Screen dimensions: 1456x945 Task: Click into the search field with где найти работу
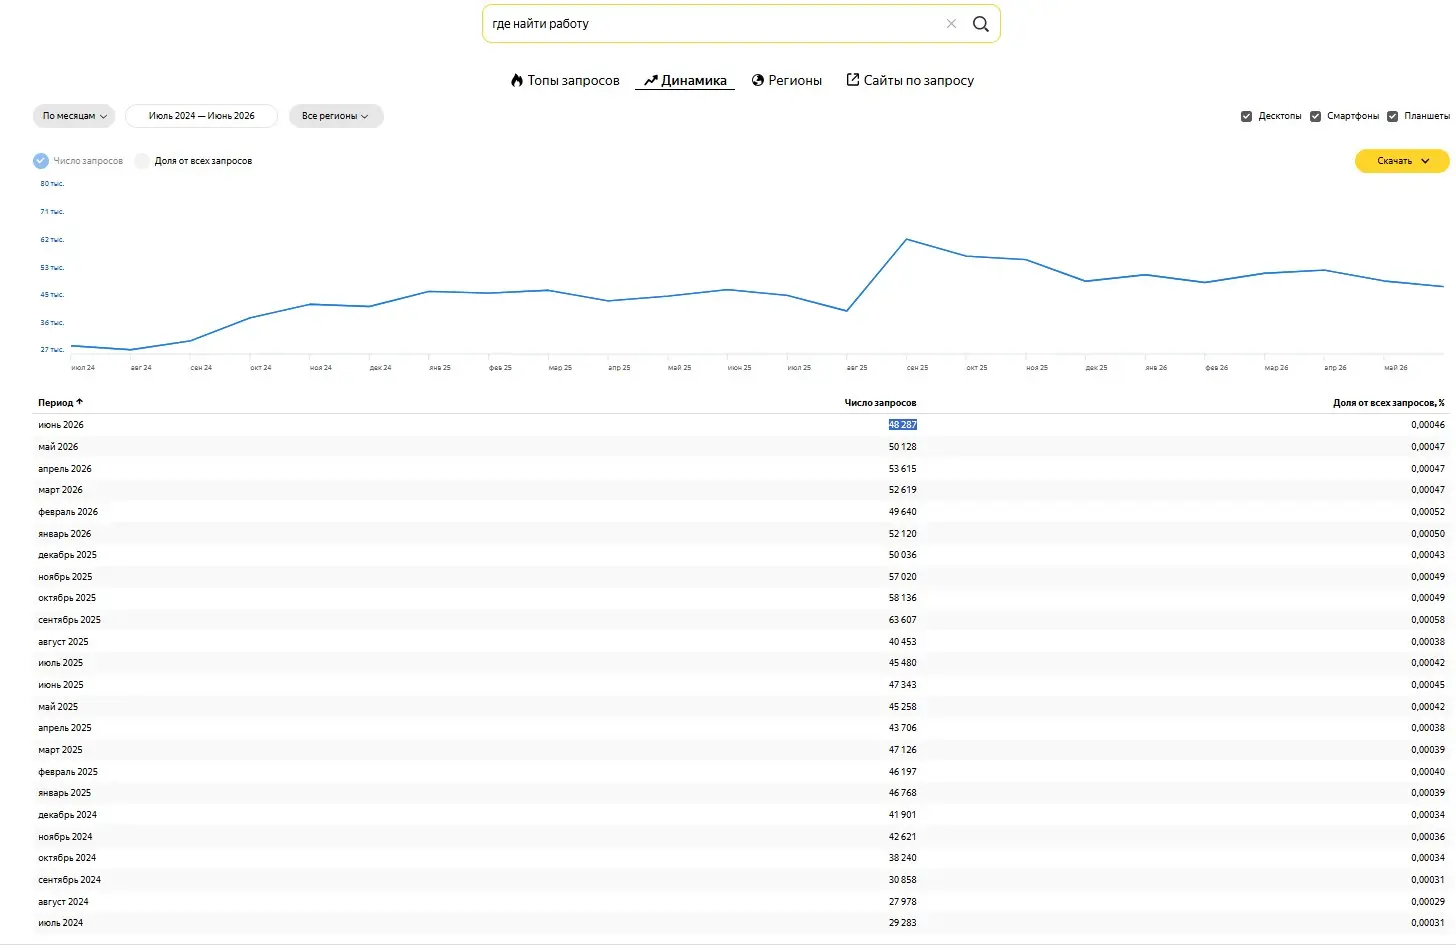pos(715,24)
